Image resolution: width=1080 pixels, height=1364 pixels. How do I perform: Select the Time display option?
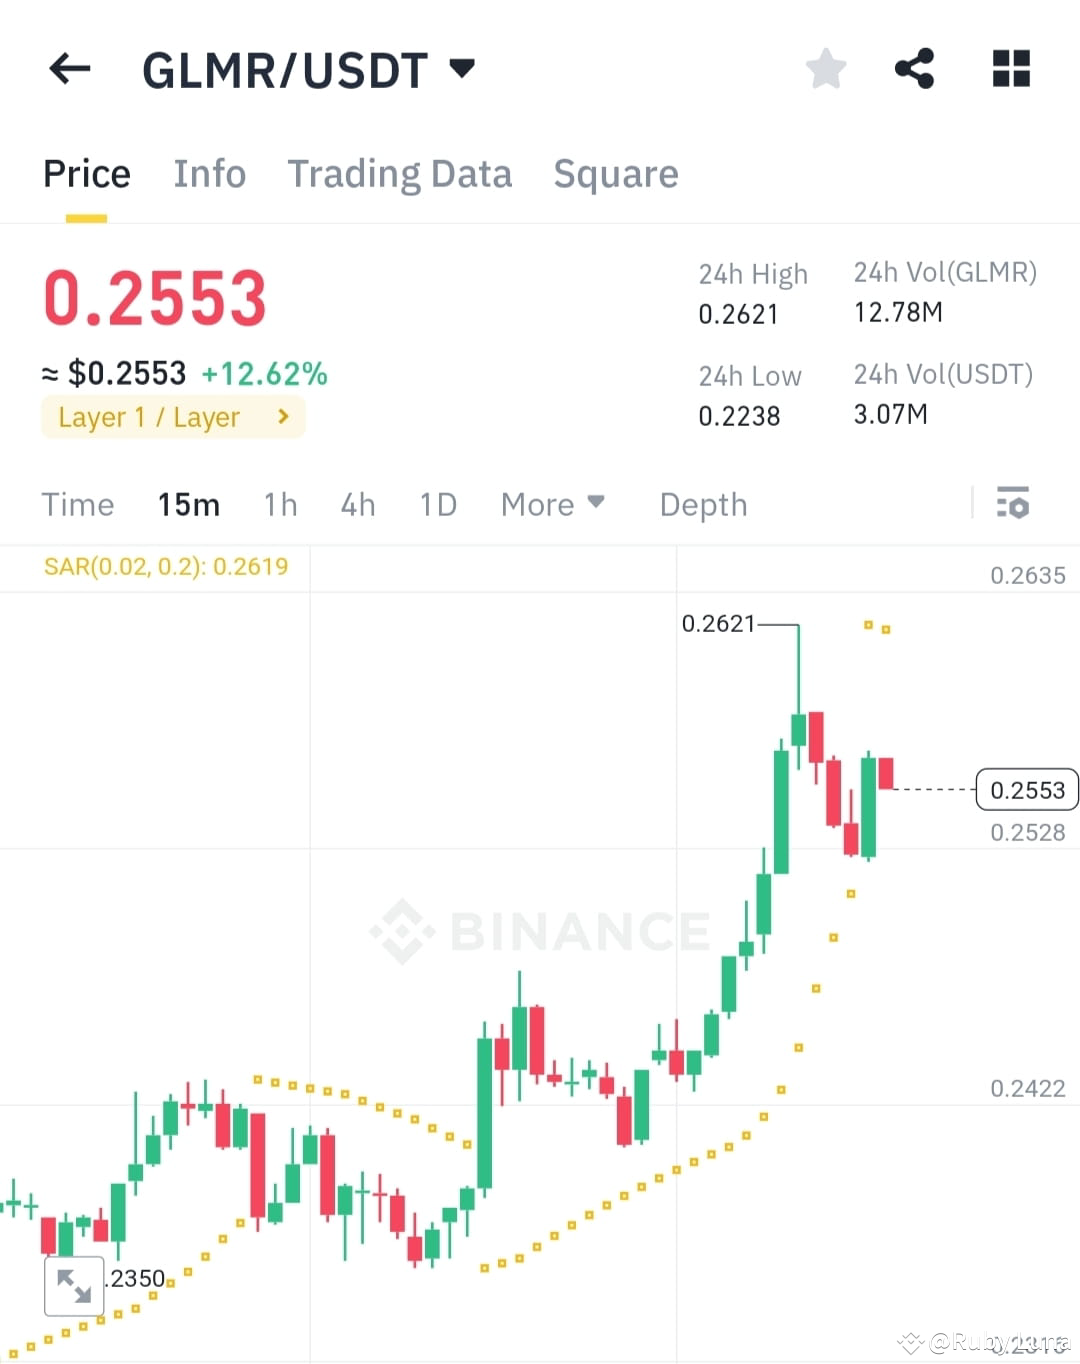pos(78,505)
